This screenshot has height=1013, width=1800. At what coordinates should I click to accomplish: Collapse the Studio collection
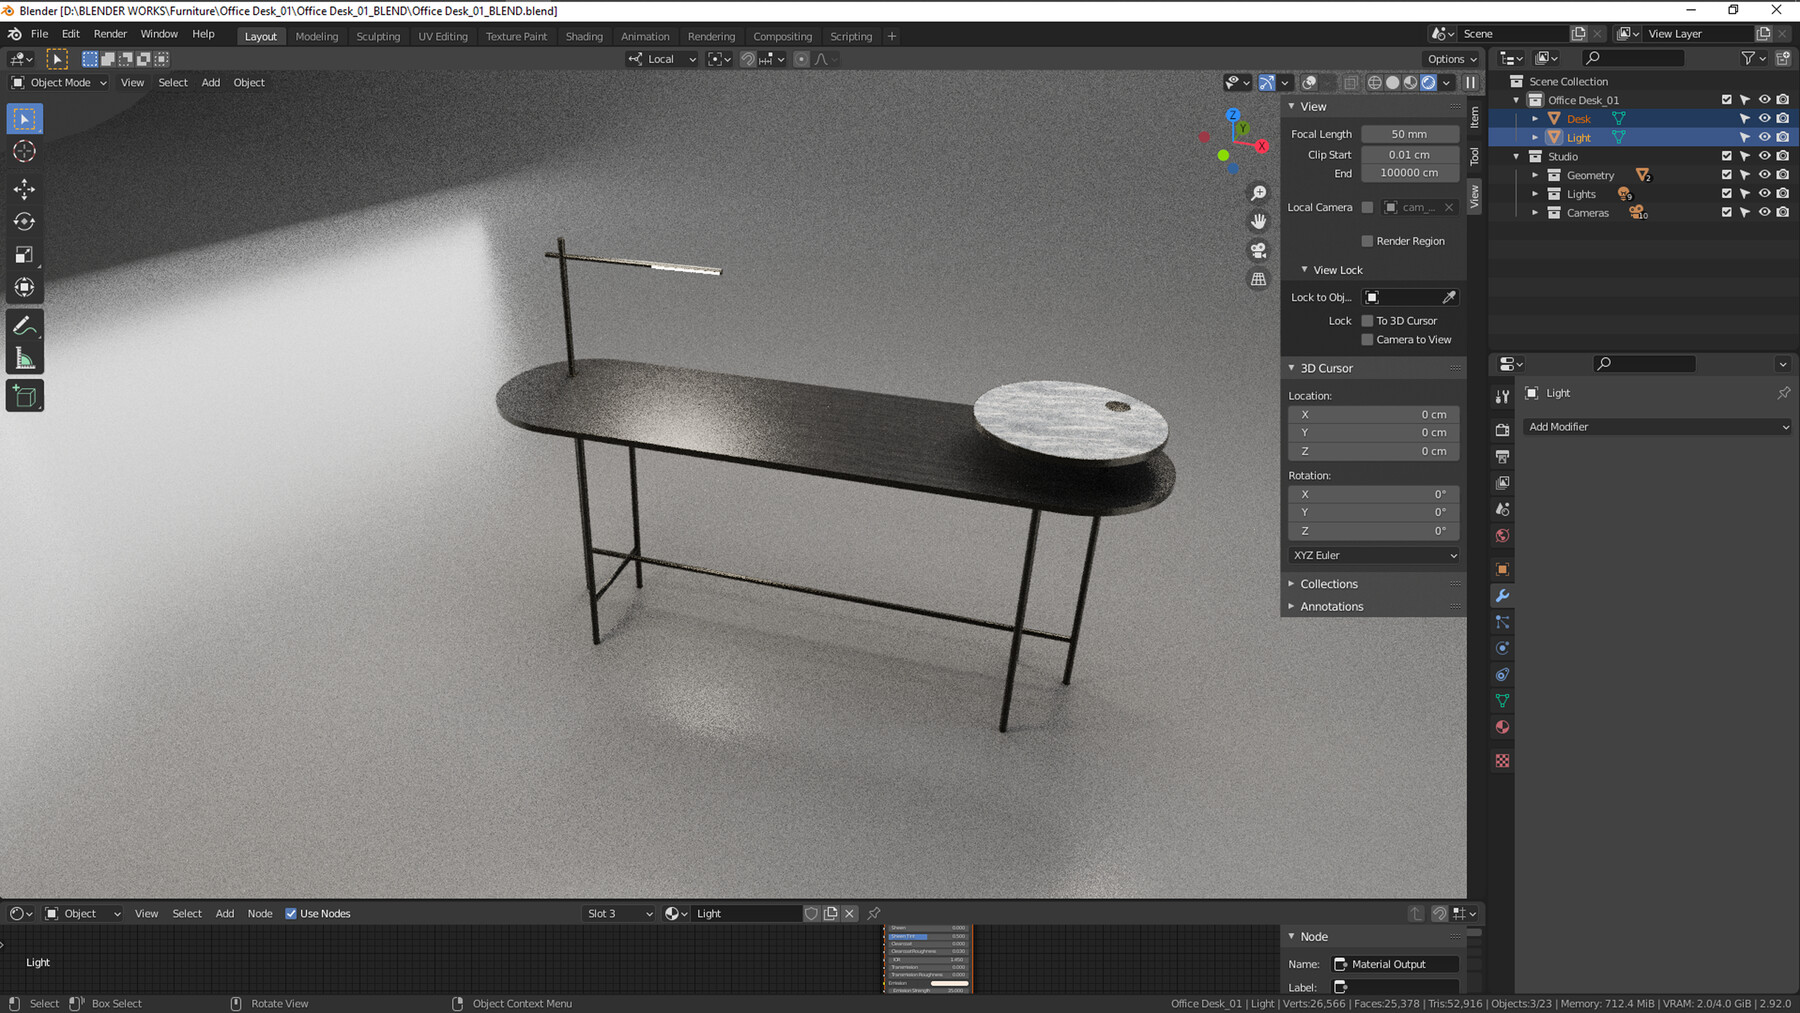[x=1518, y=156]
